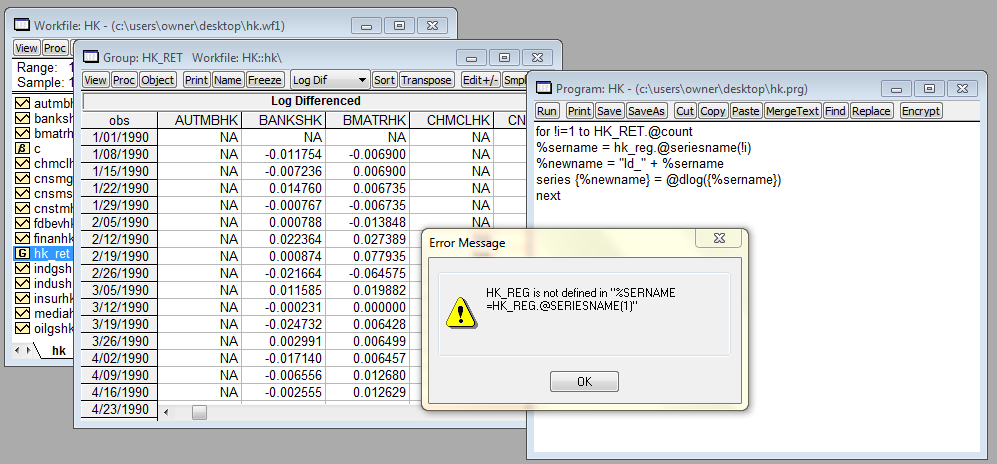Image resolution: width=997 pixels, height=464 pixels.
Task: Click the BMATRHK column header
Action: click(368, 120)
